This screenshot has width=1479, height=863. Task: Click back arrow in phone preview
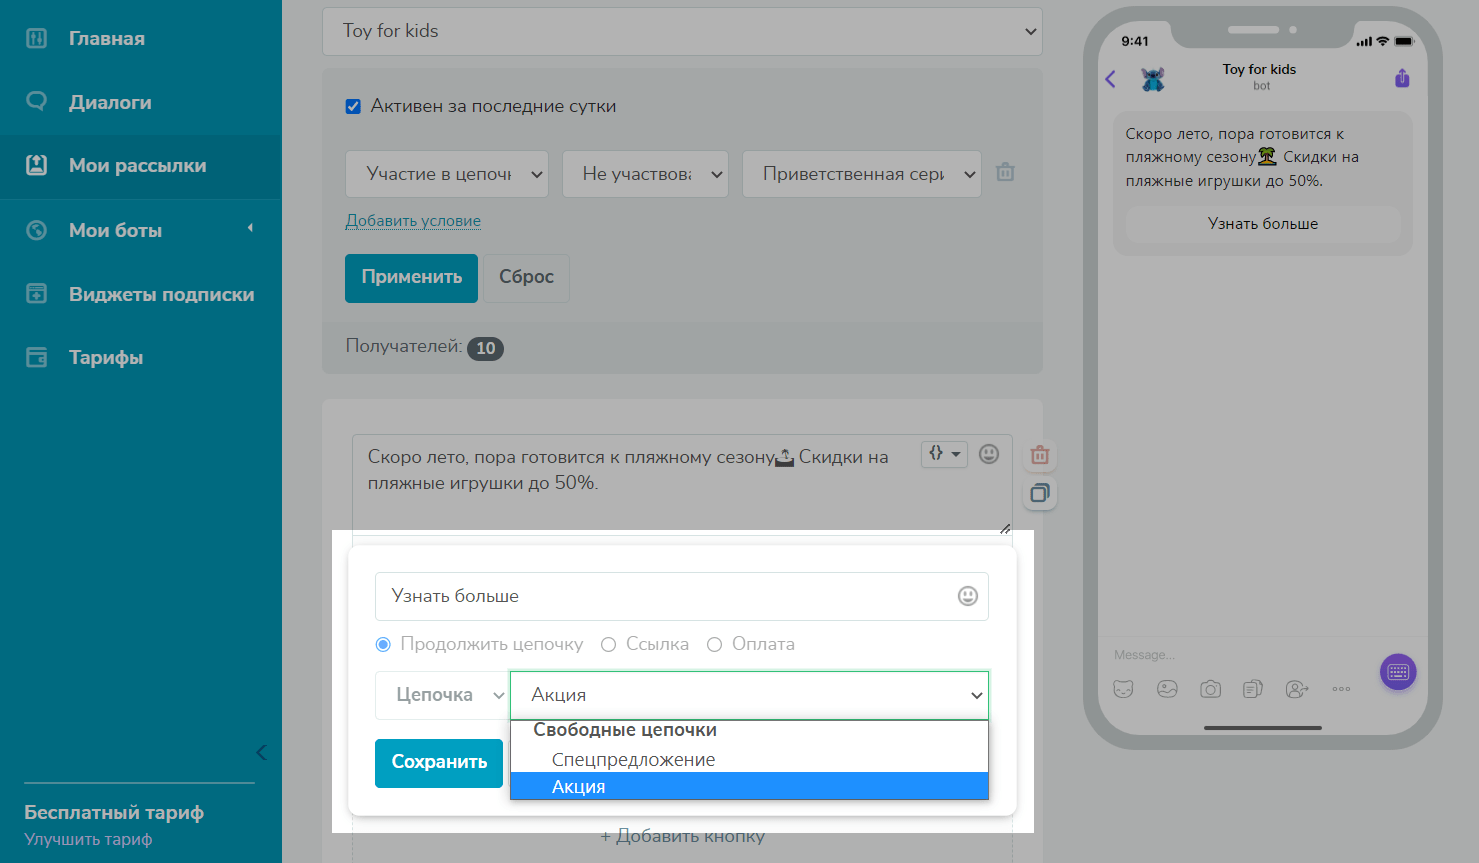(1110, 79)
